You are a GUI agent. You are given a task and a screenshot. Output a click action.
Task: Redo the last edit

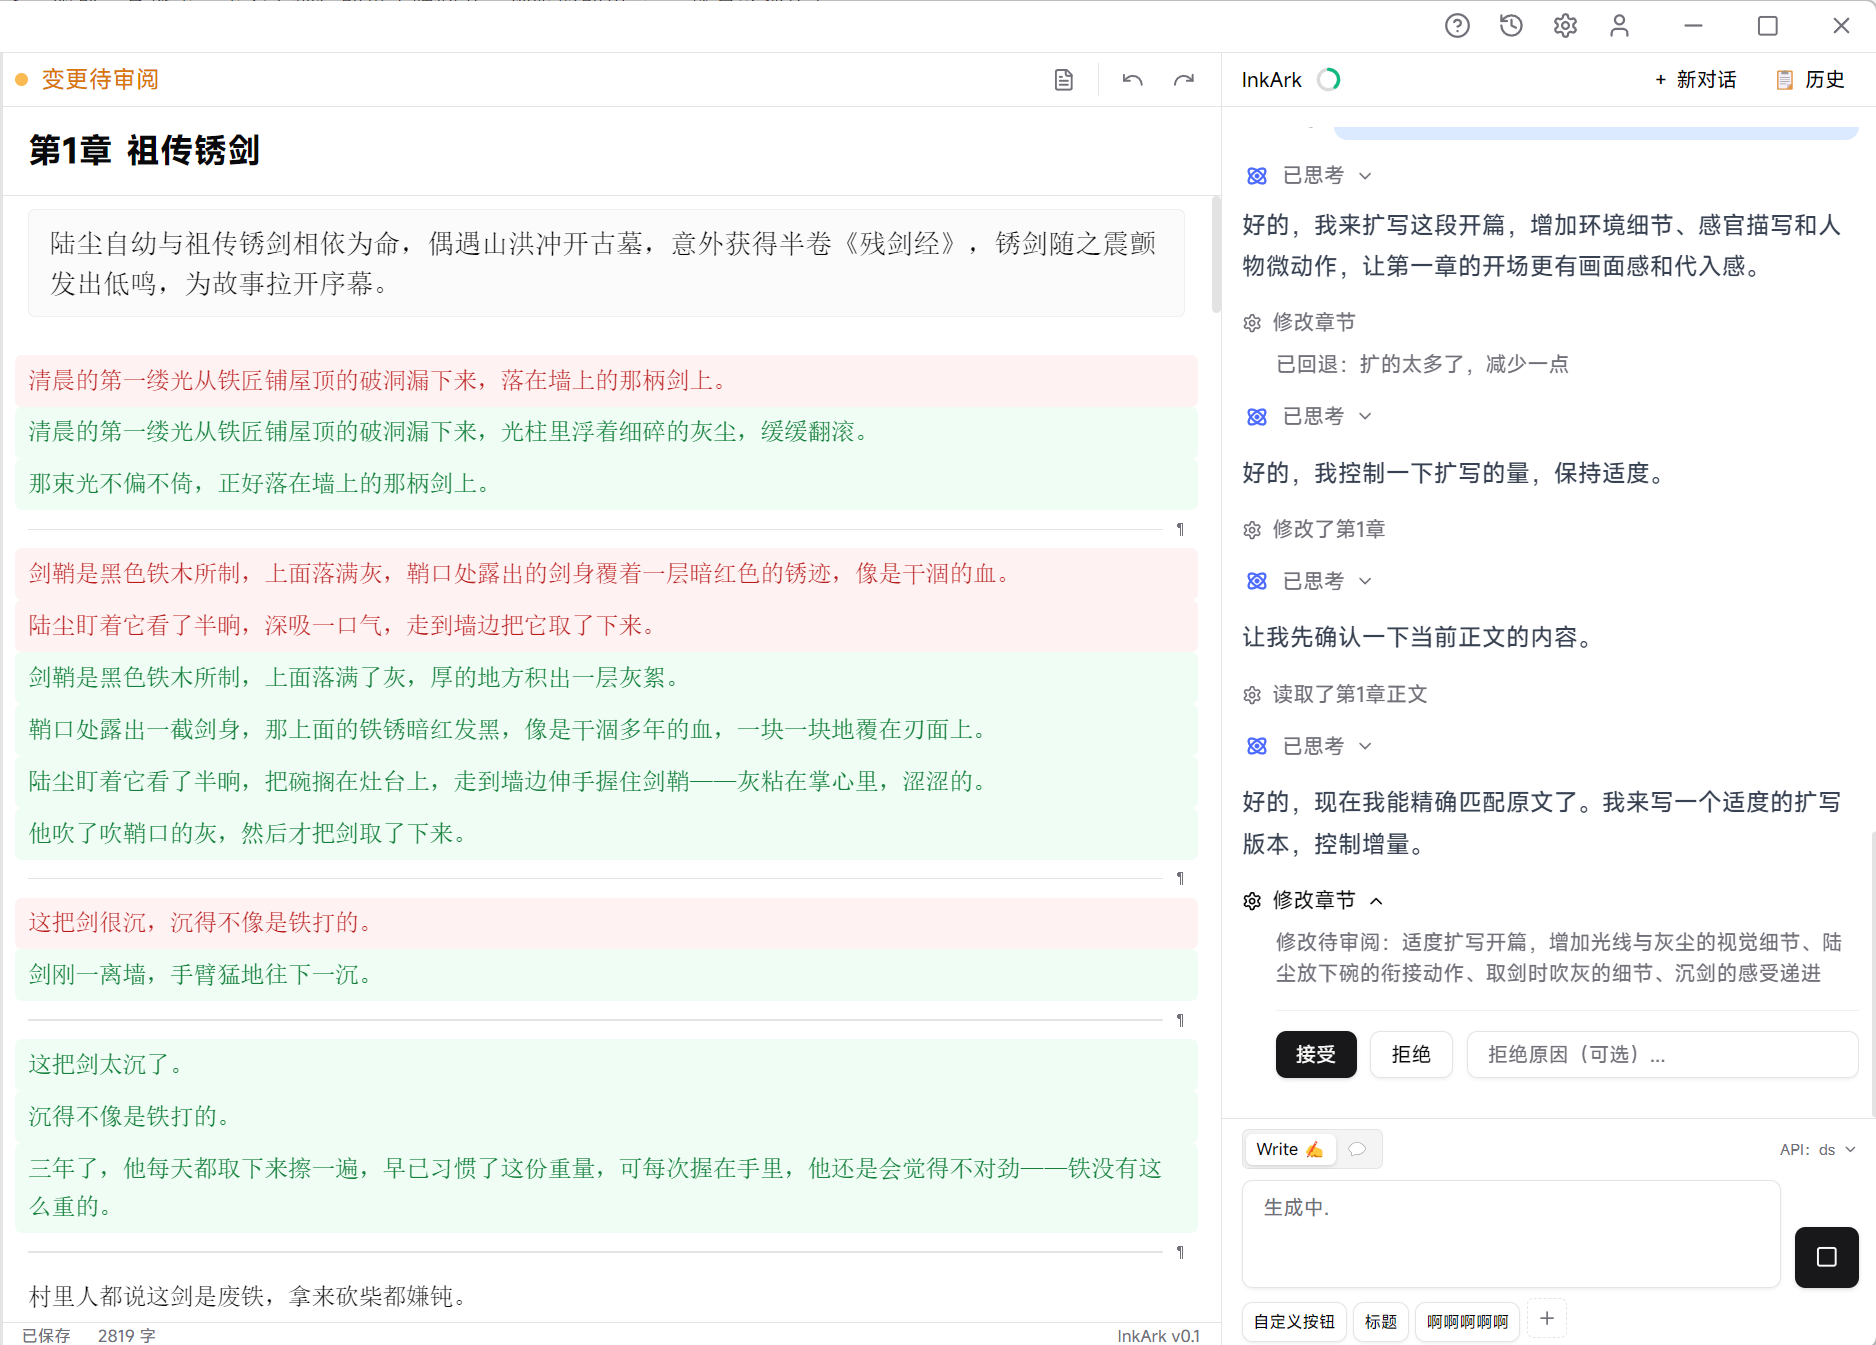click(1184, 80)
